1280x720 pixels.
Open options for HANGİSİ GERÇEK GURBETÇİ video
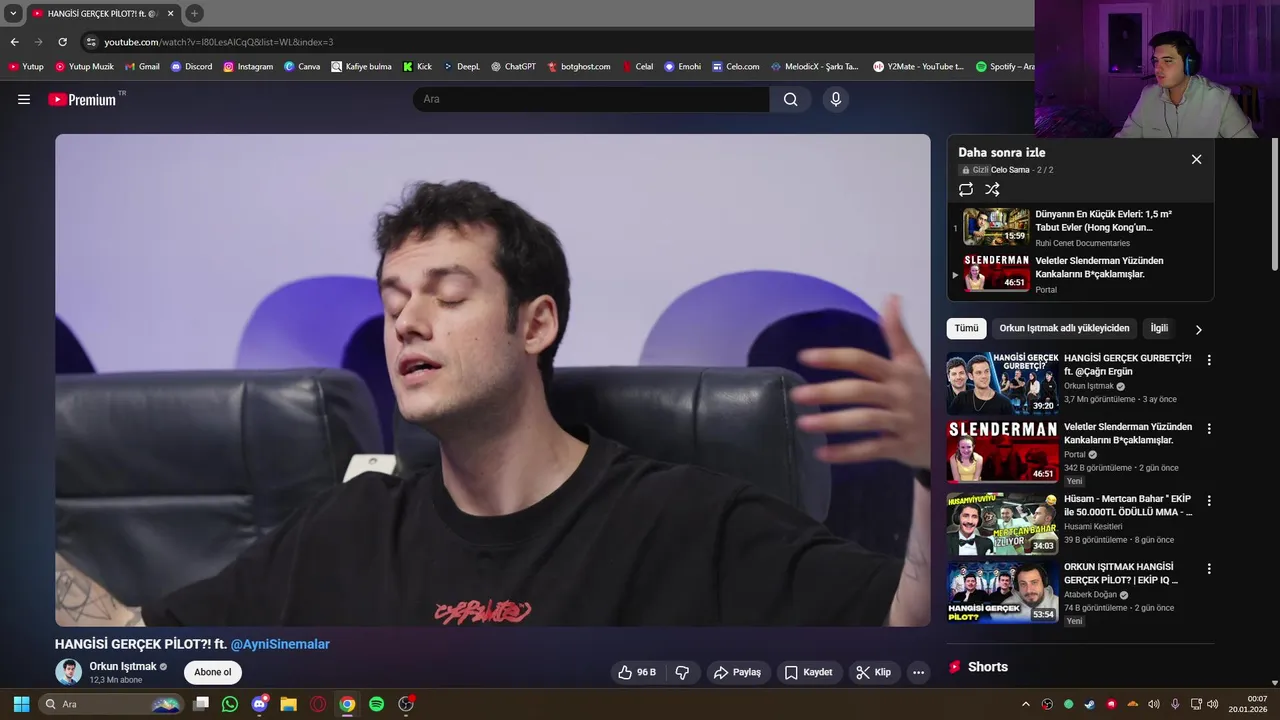(x=1209, y=360)
